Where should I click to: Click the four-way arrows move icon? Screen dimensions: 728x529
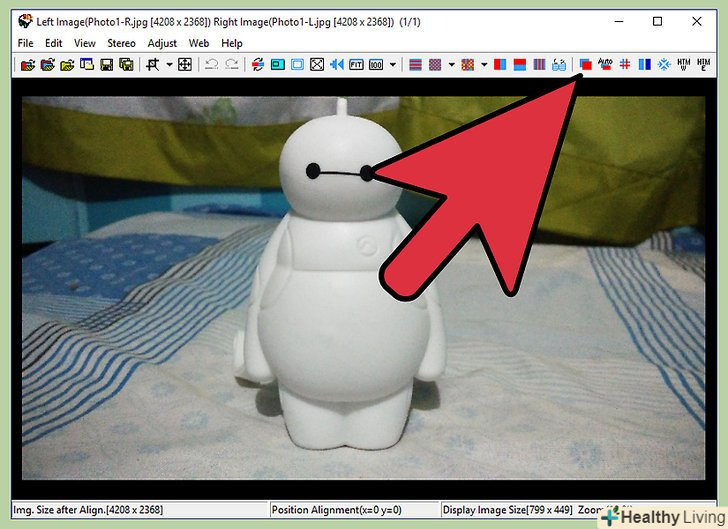[x=185, y=65]
